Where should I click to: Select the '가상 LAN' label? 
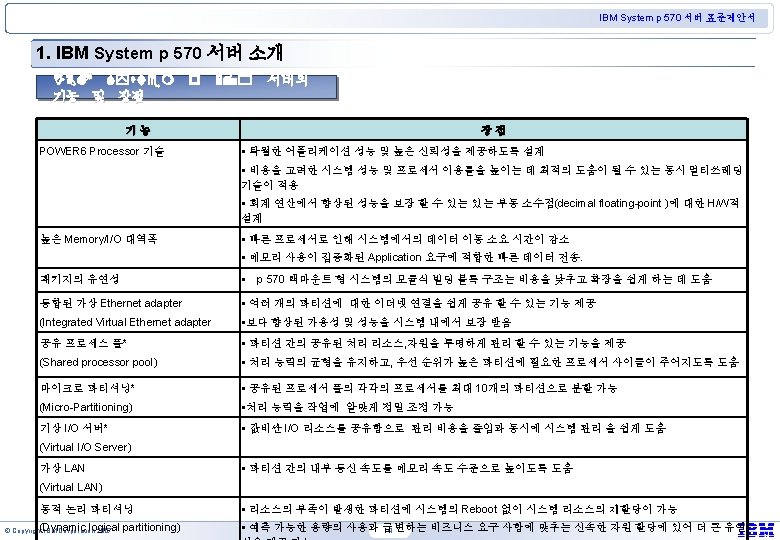click(62, 468)
